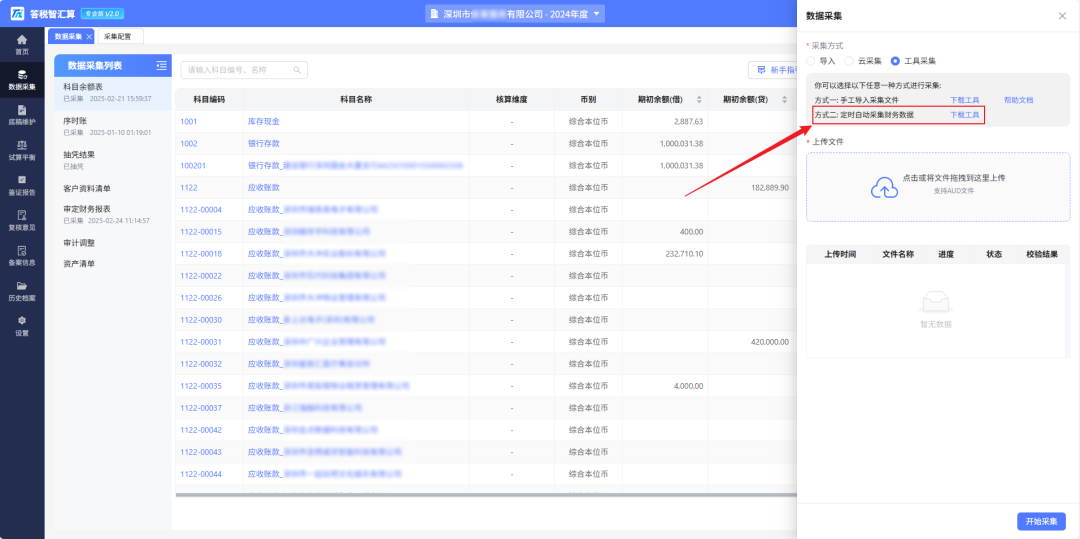Open subject code 1122-00004 link
Viewport: 1080px width, 539px height.
pos(201,210)
